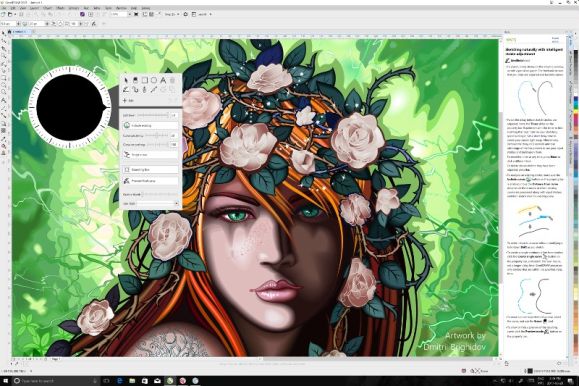Click the Add button in floating toolbox
579x386 pixels.
tap(128, 100)
